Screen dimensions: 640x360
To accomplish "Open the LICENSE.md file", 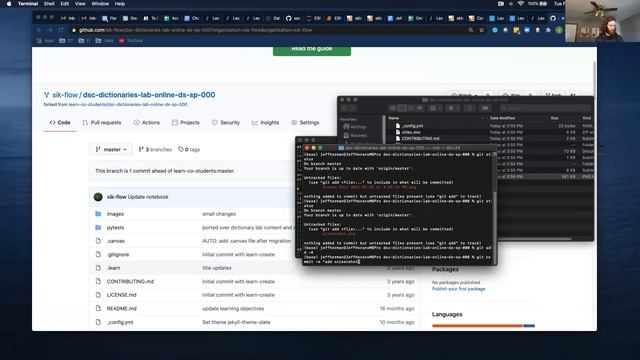I will click(122, 295).
